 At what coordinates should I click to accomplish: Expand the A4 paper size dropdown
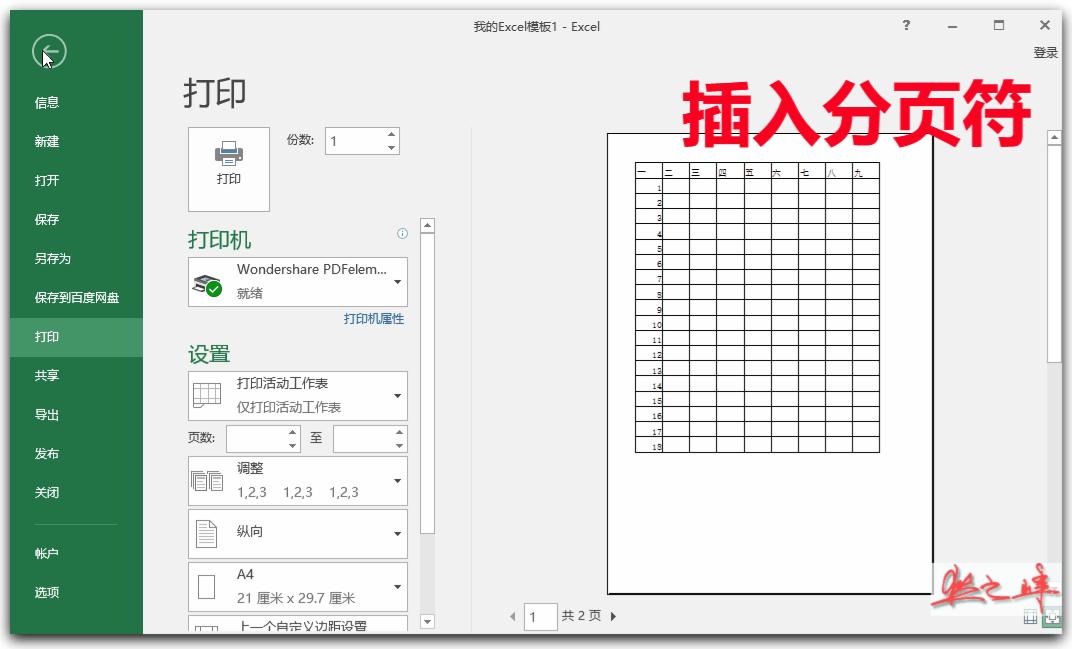[x=396, y=586]
